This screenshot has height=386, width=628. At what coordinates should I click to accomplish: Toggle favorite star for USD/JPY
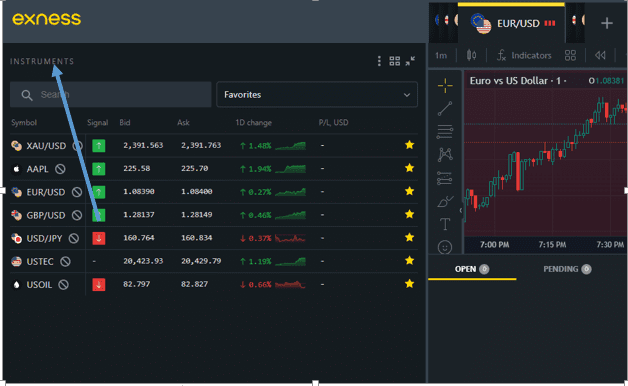click(409, 237)
